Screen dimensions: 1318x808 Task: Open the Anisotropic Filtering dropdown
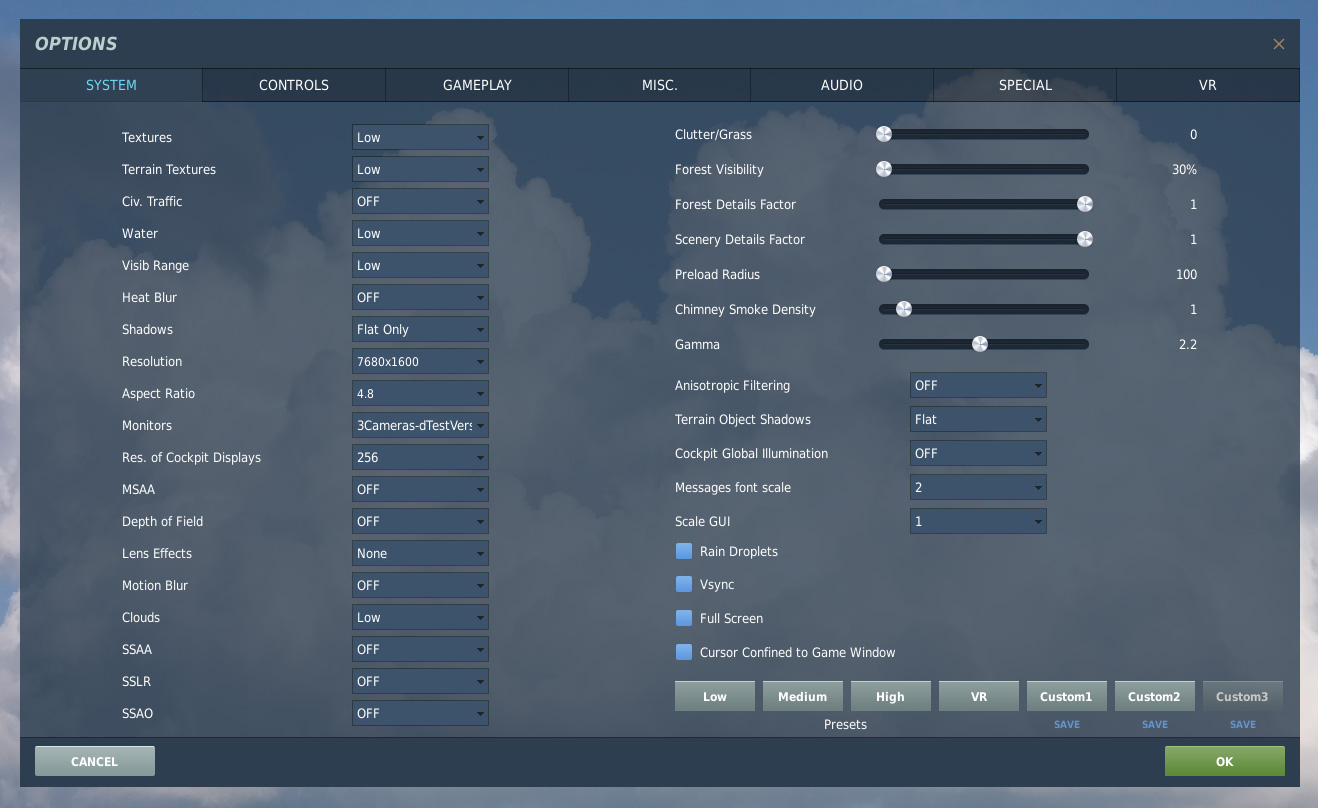click(978, 385)
